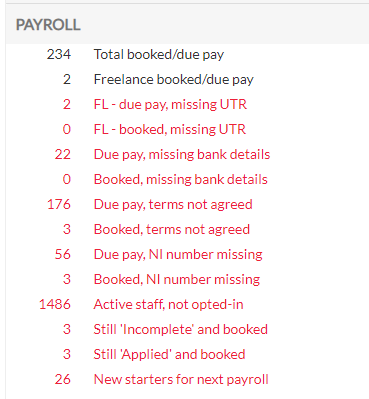This screenshot has height=399, width=369.
Task: Select "Still 'Applied' and booked" entry
Action: [x=169, y=355]
